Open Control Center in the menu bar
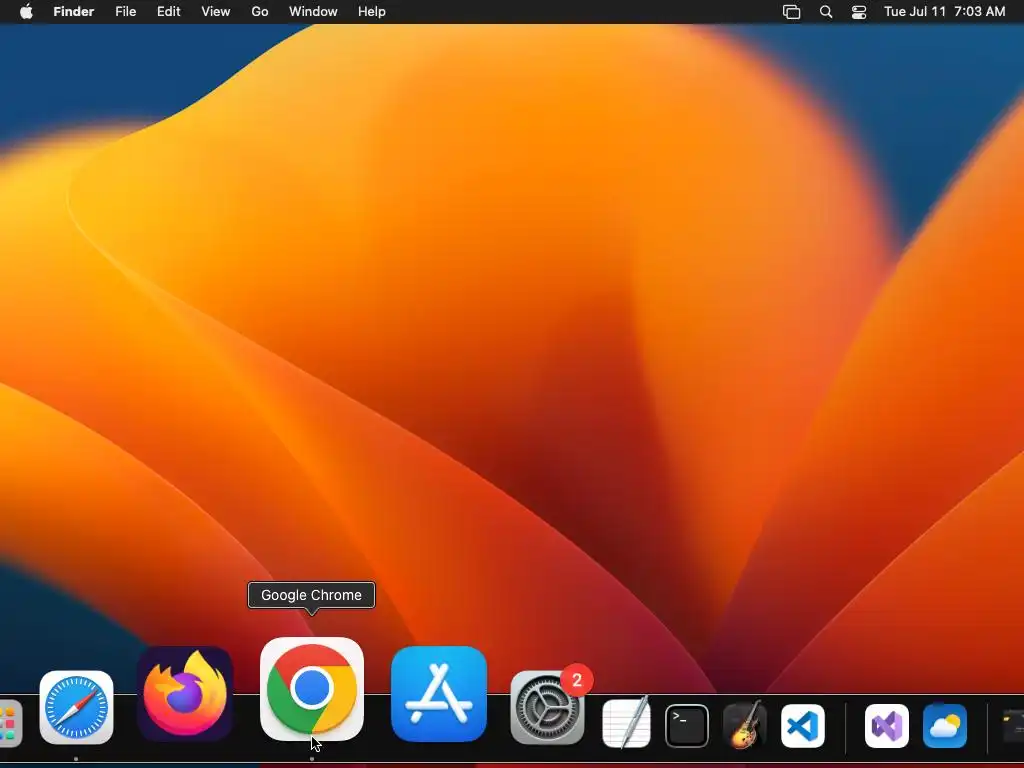Viewport: 1024px width, 768px height. pyautogui.click(x=859, y=12)
